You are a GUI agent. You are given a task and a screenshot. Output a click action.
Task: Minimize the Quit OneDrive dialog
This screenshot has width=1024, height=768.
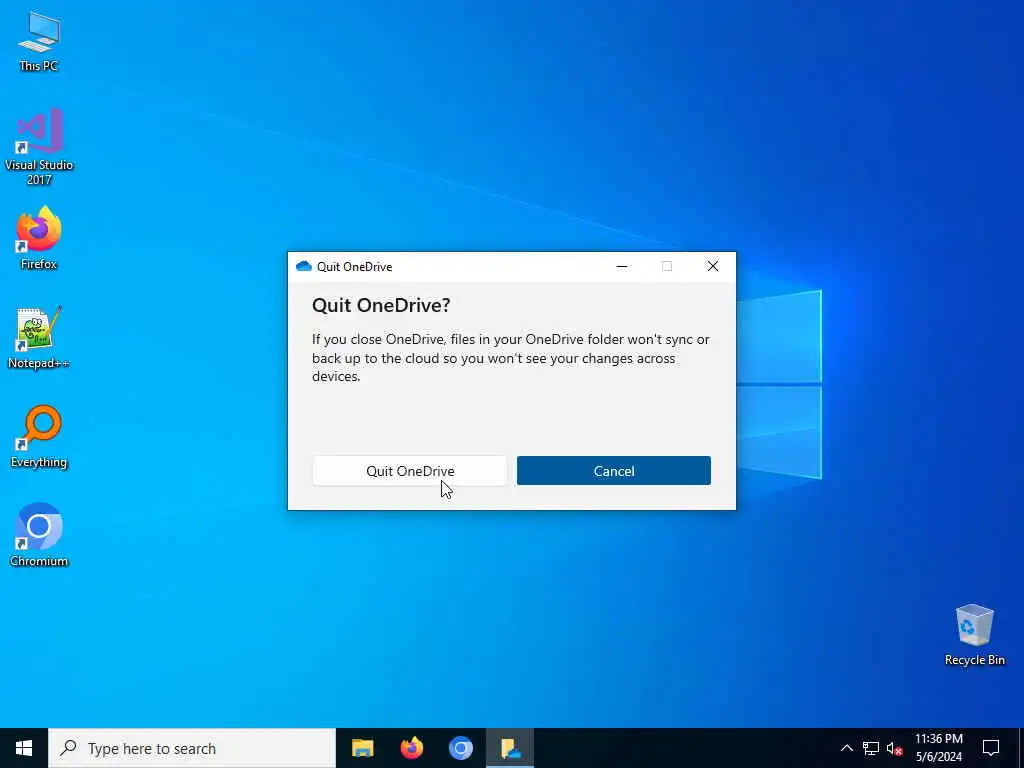tap(622, 266)
